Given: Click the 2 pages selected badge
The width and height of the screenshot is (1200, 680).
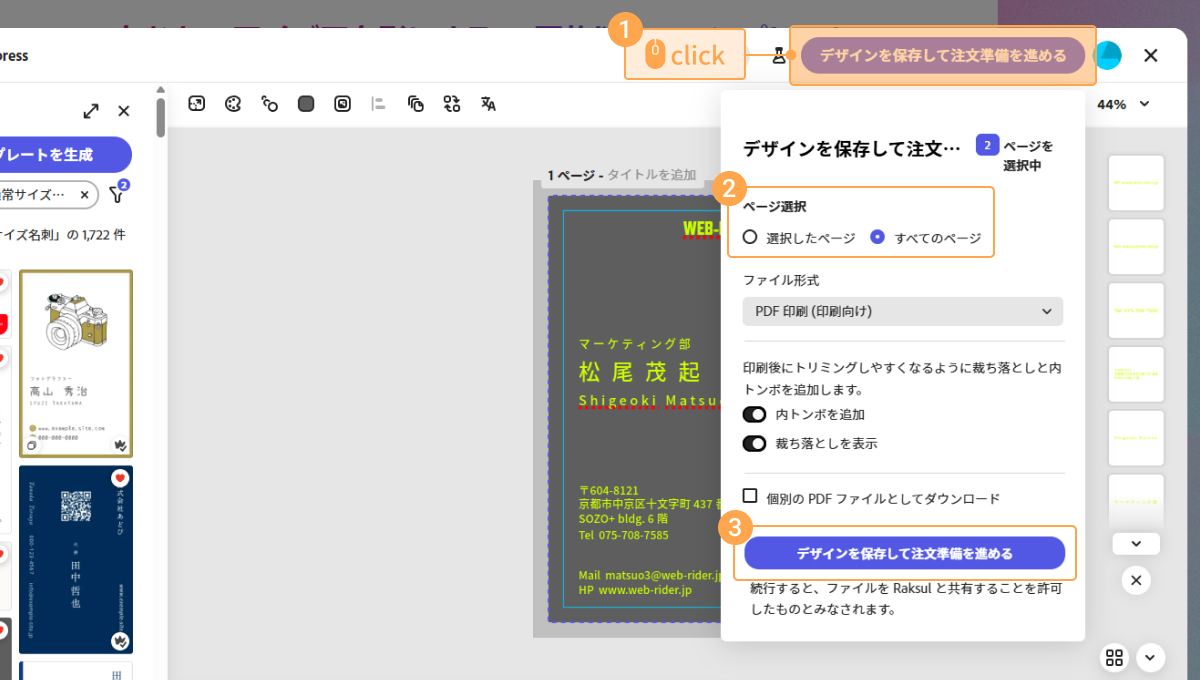Looking at the screenshot, I should 987,146.
